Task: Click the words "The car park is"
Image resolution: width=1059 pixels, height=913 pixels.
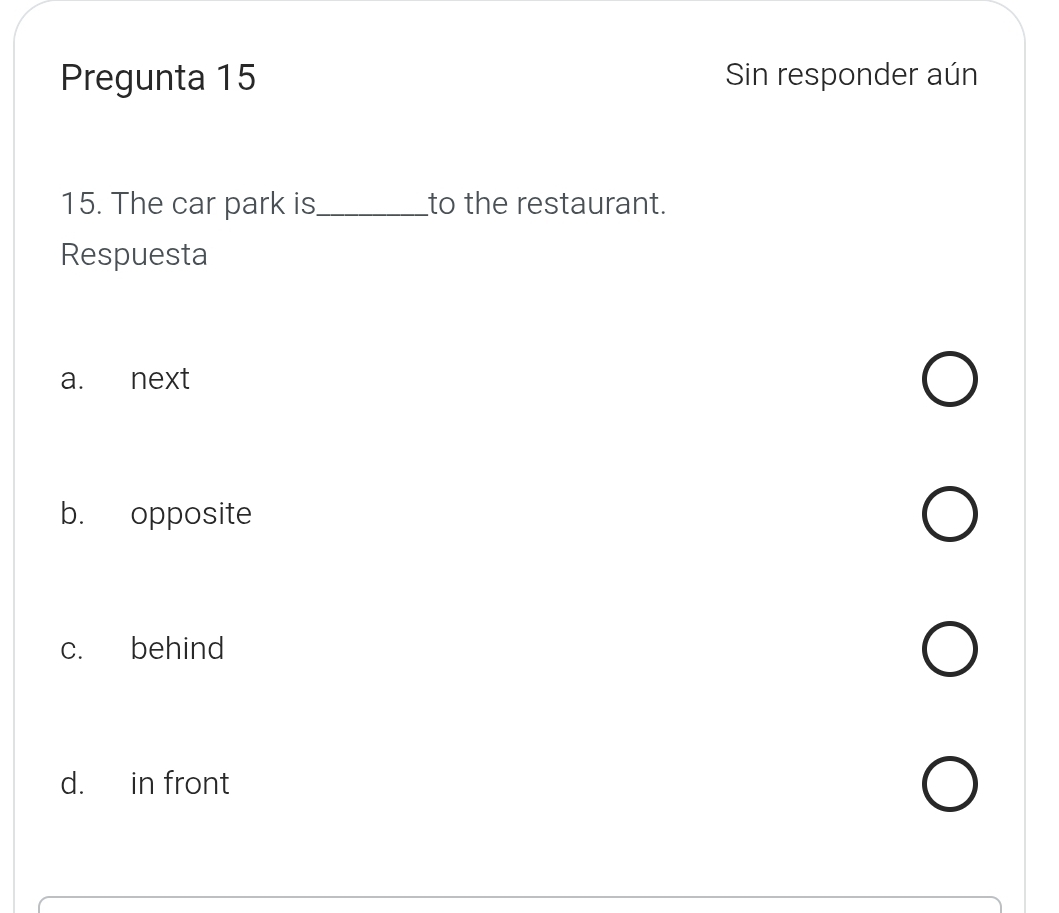Action: [214, 204]
